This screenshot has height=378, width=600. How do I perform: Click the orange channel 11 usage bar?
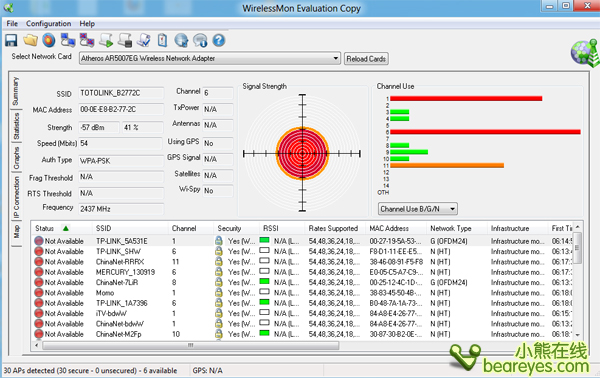pos(447,165)
